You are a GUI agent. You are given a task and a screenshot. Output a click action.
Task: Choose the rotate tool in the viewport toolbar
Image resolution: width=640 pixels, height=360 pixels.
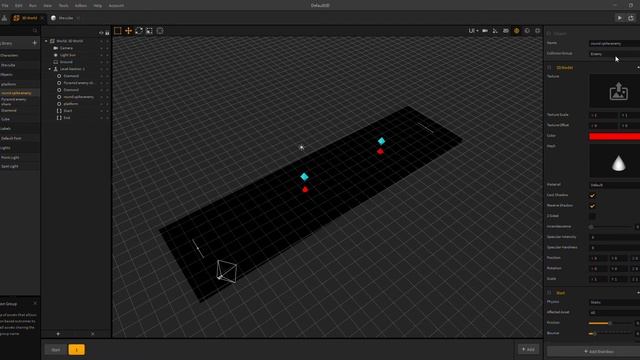click(x=139, y=31)
